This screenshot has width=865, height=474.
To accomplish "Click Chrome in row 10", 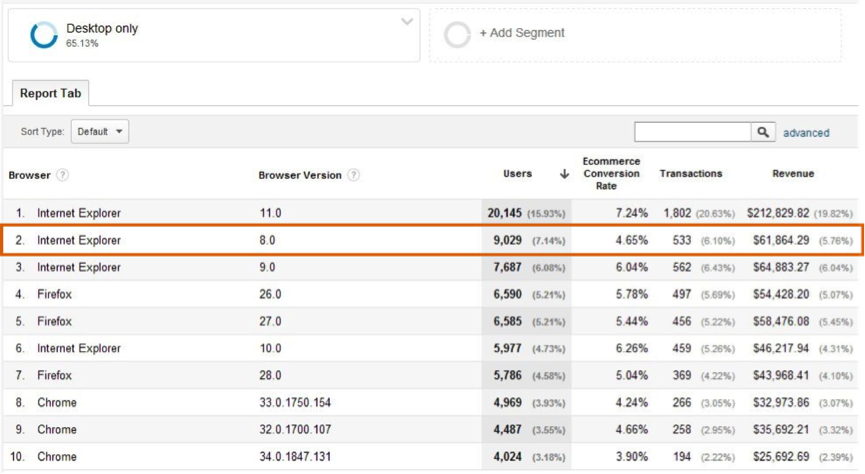I will 57,456.
